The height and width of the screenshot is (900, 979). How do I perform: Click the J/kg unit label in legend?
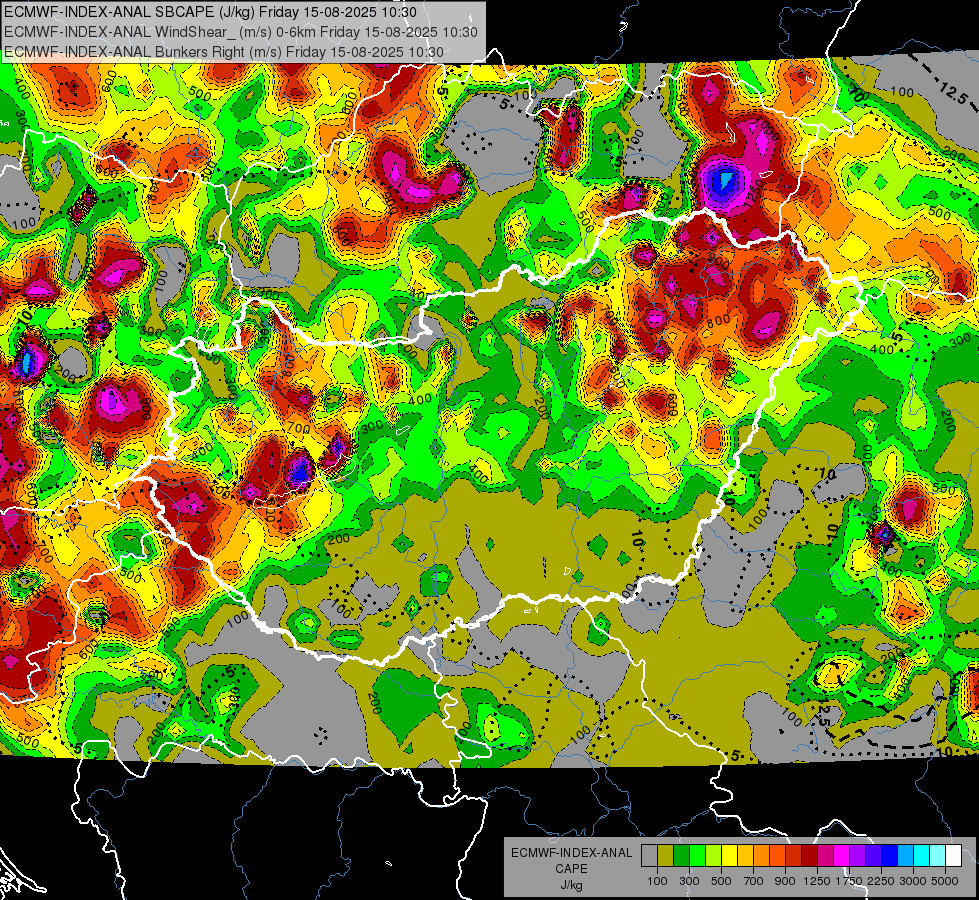point(572,885)
